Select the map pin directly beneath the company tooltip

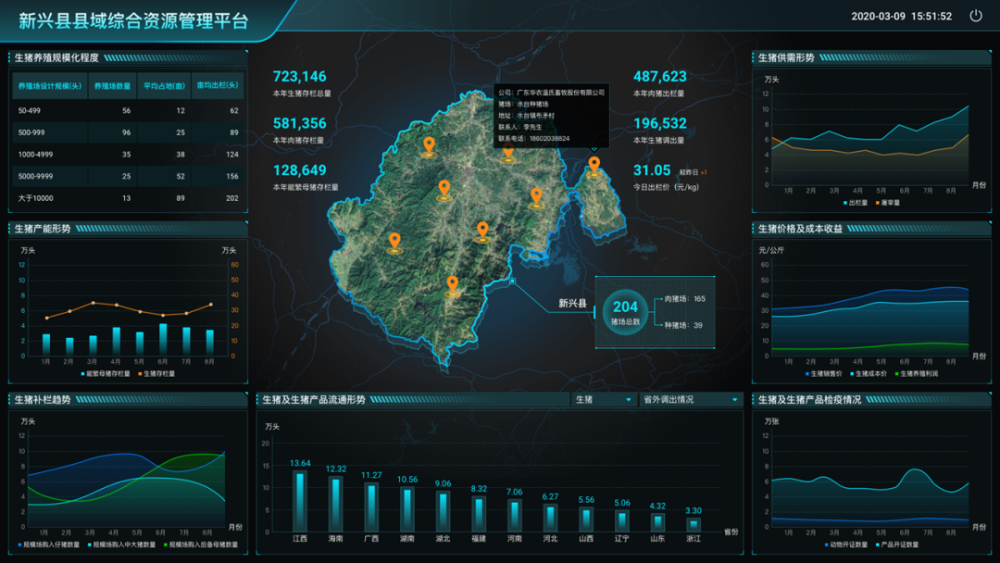tap(508, 153)
